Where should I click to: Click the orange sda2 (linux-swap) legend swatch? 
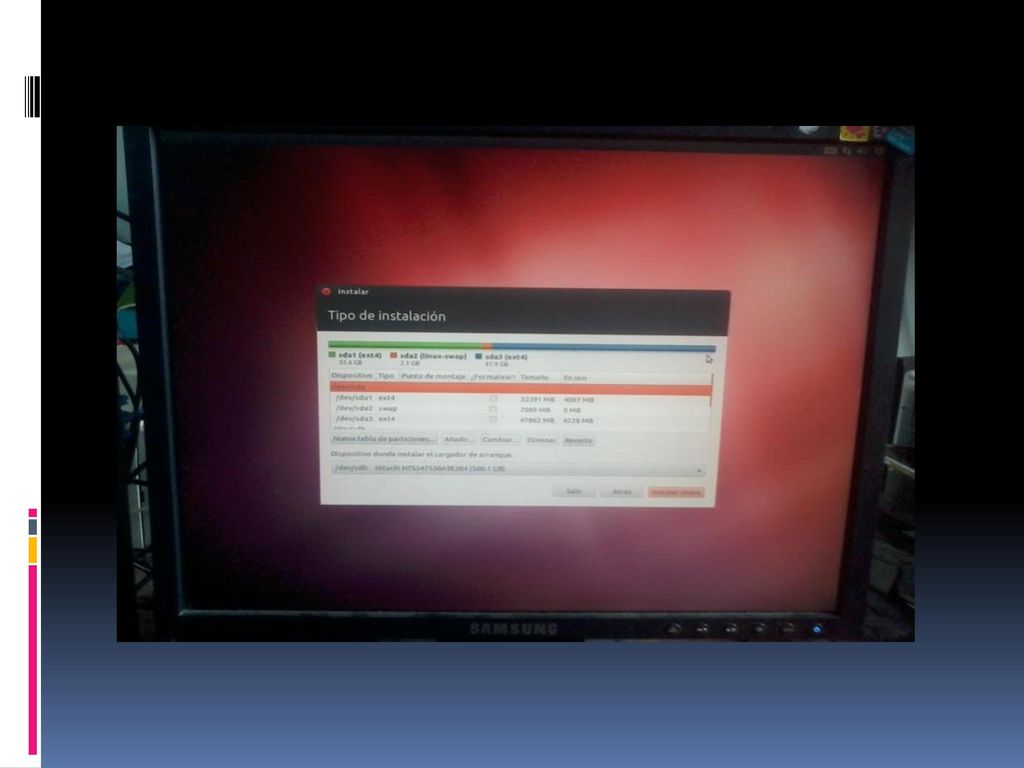393,355
